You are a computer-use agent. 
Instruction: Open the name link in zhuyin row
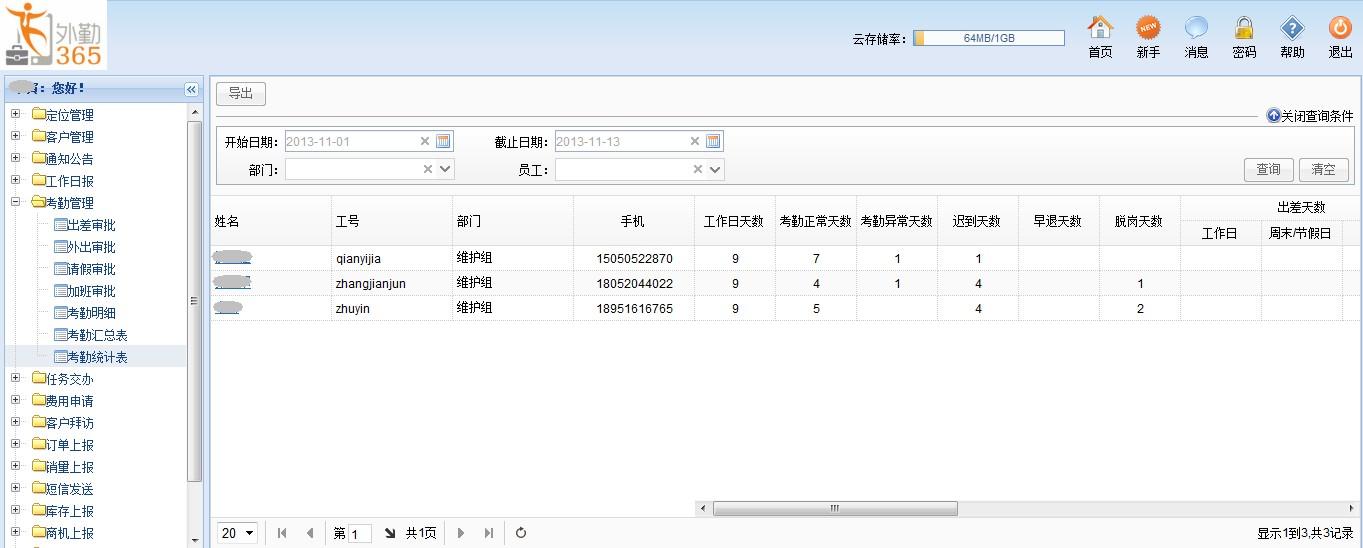click(228, 308)
